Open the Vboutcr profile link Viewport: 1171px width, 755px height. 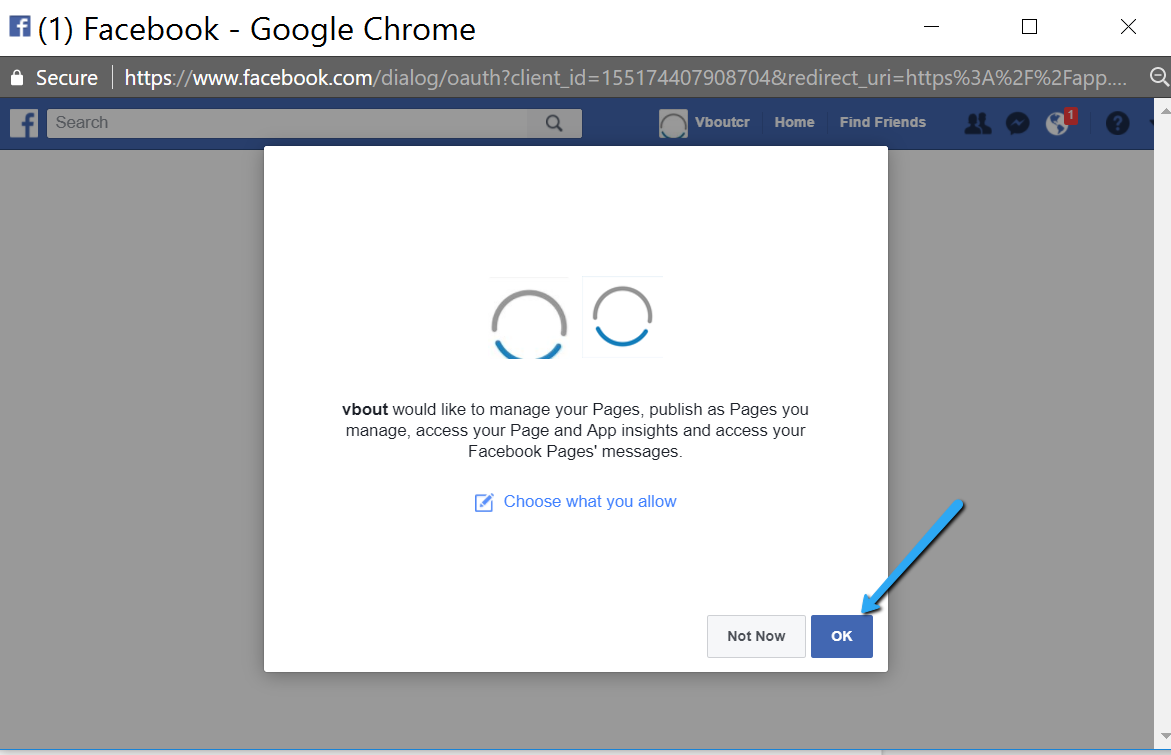pyautogui.click(x=721, y=122)
